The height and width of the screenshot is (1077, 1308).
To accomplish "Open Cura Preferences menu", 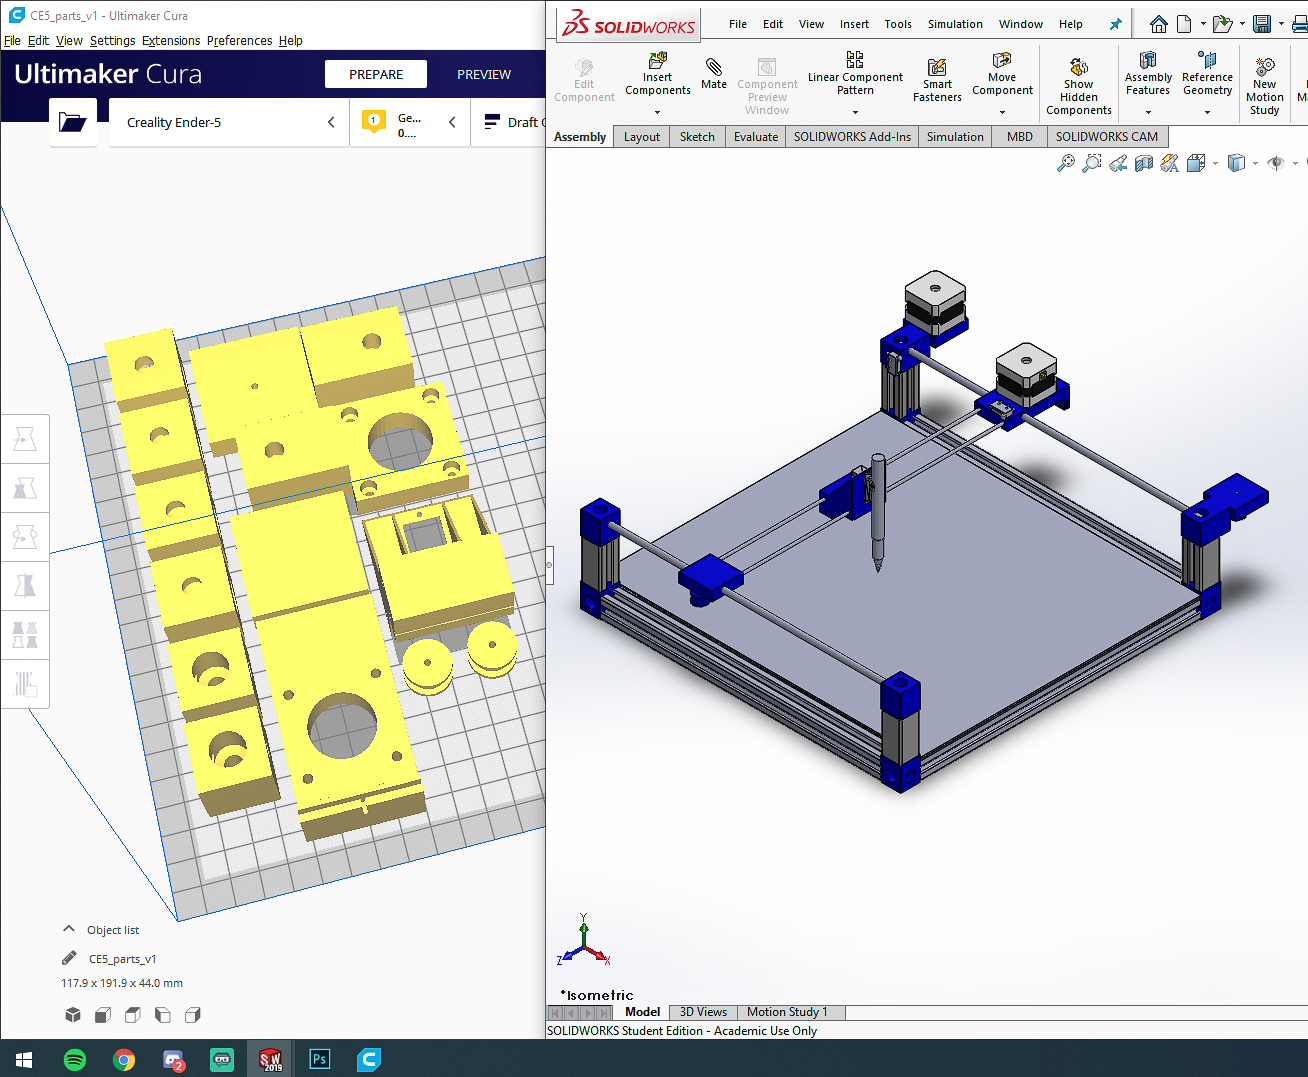I will tap(239, 41).
